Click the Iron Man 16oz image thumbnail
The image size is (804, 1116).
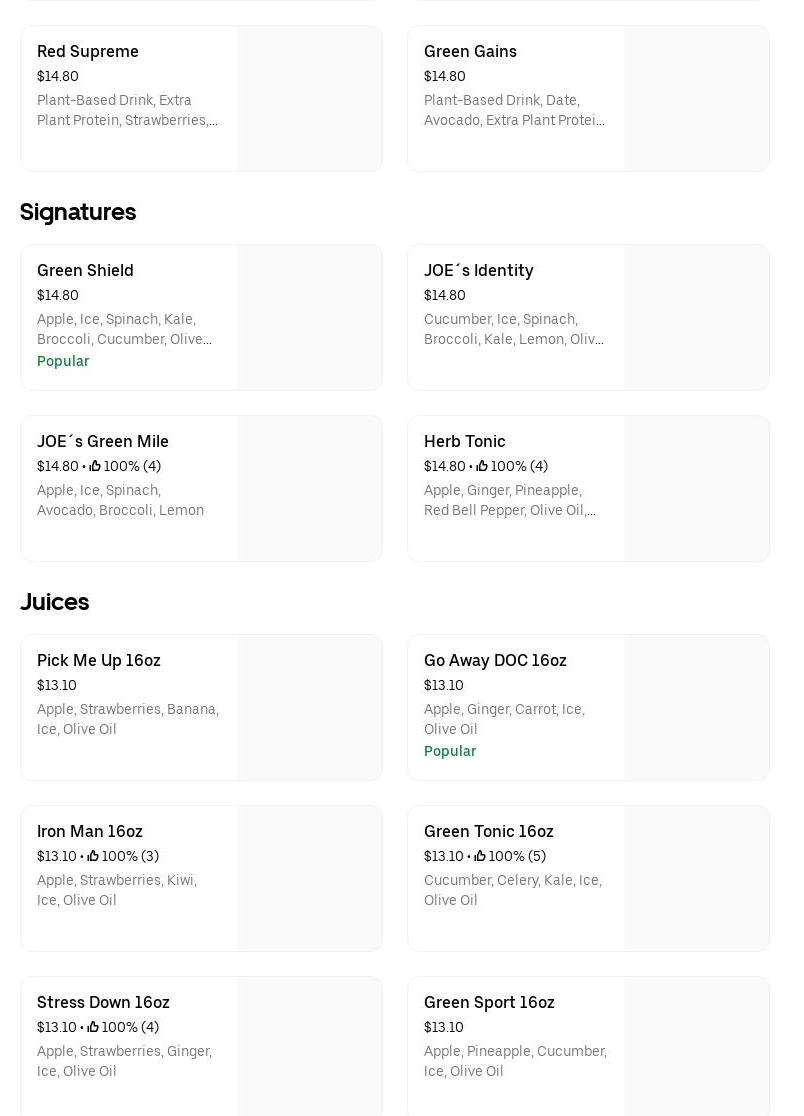click(x=309, y=879)
